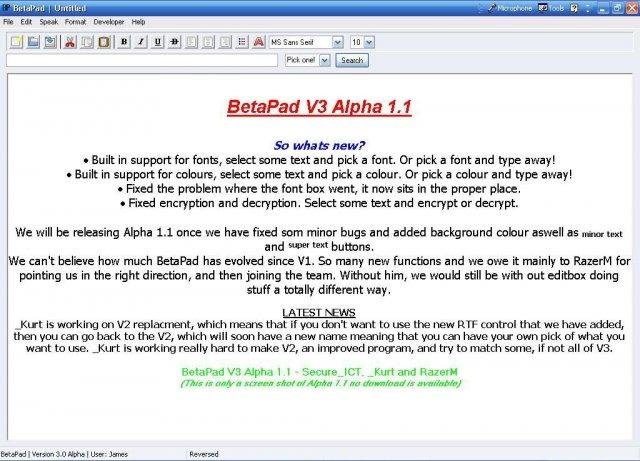Click into the search text field

(142, 60)
